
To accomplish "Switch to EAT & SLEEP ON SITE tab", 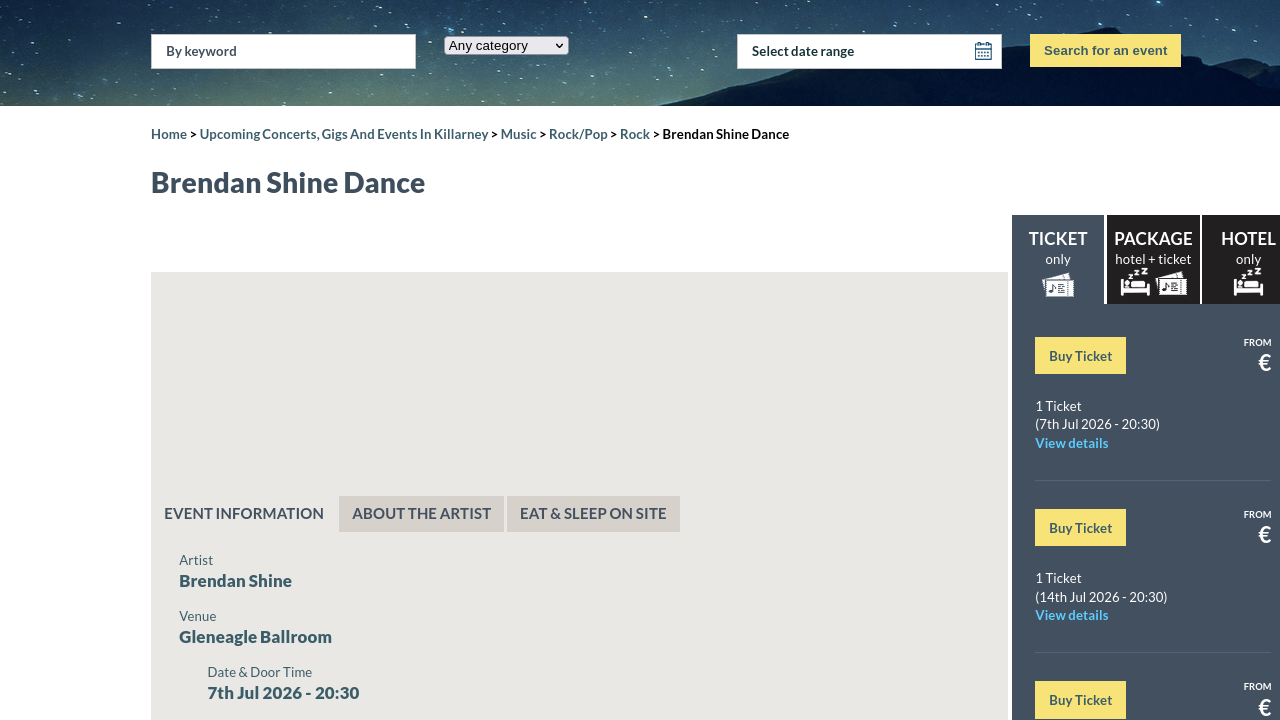I will (593, 514).
